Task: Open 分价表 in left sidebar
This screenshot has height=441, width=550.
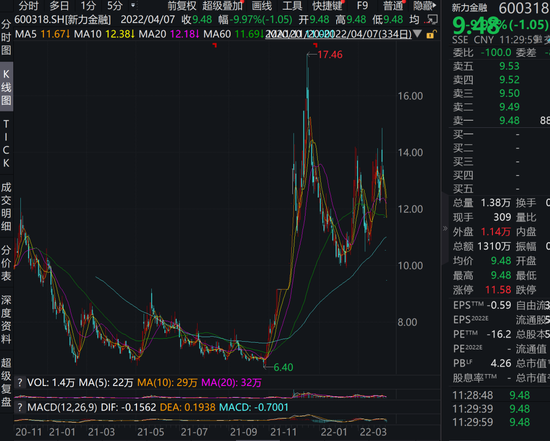Action: click(6, 263)
